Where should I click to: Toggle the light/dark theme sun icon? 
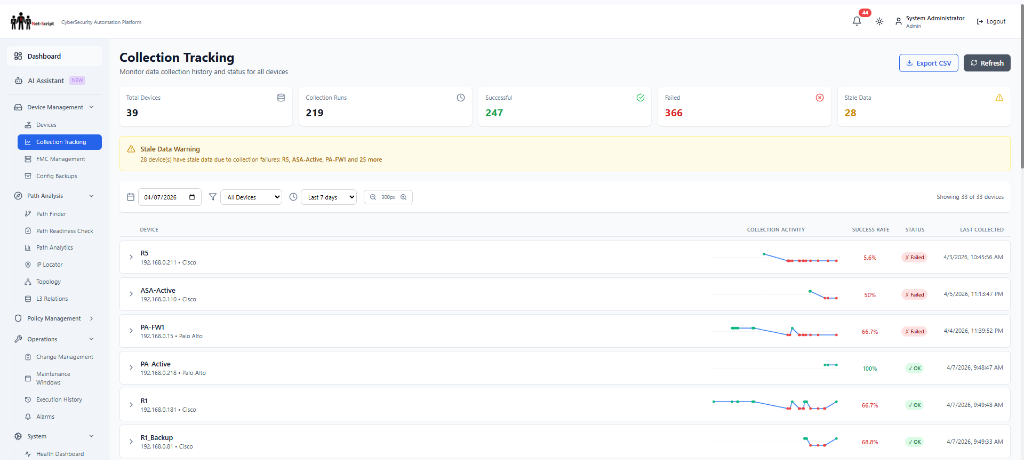point(880,22)
